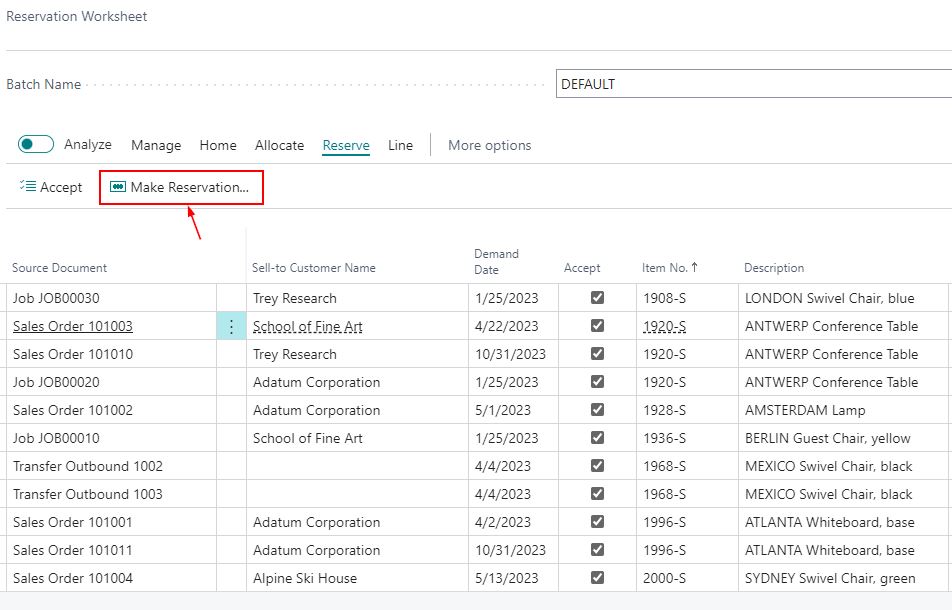
Task: Click the AMSTERDAM Lamp description cell
Action: tap(845, 410)
